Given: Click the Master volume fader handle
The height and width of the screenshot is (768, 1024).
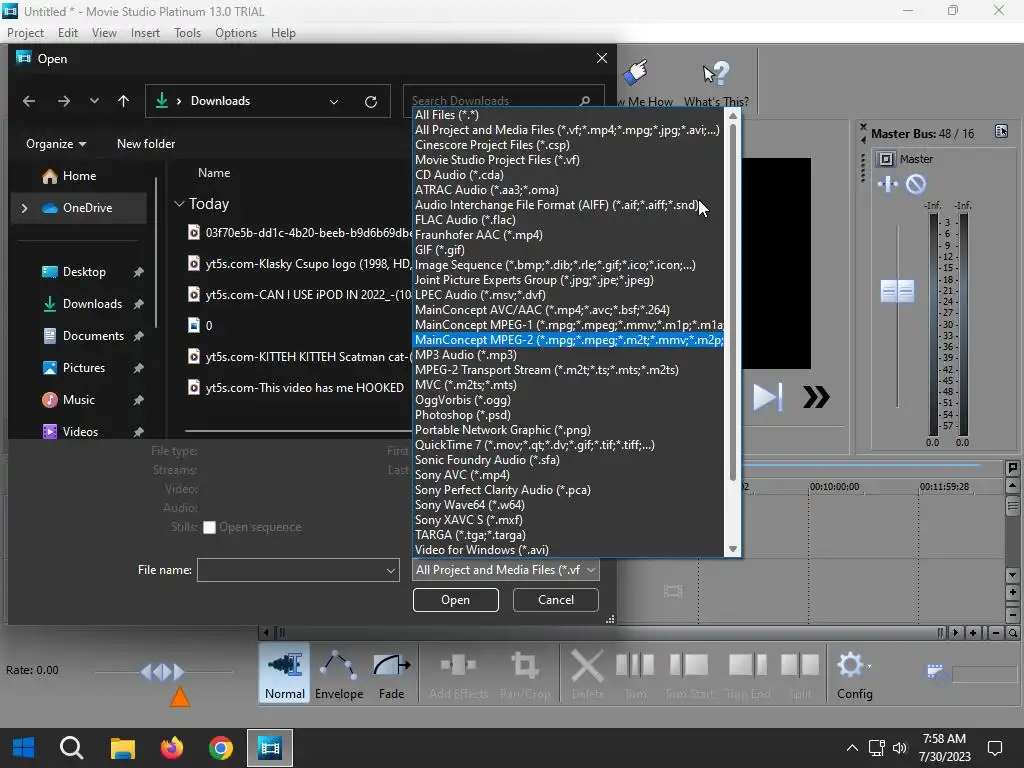Looking at the screenshot, I should tap(897, 291).
